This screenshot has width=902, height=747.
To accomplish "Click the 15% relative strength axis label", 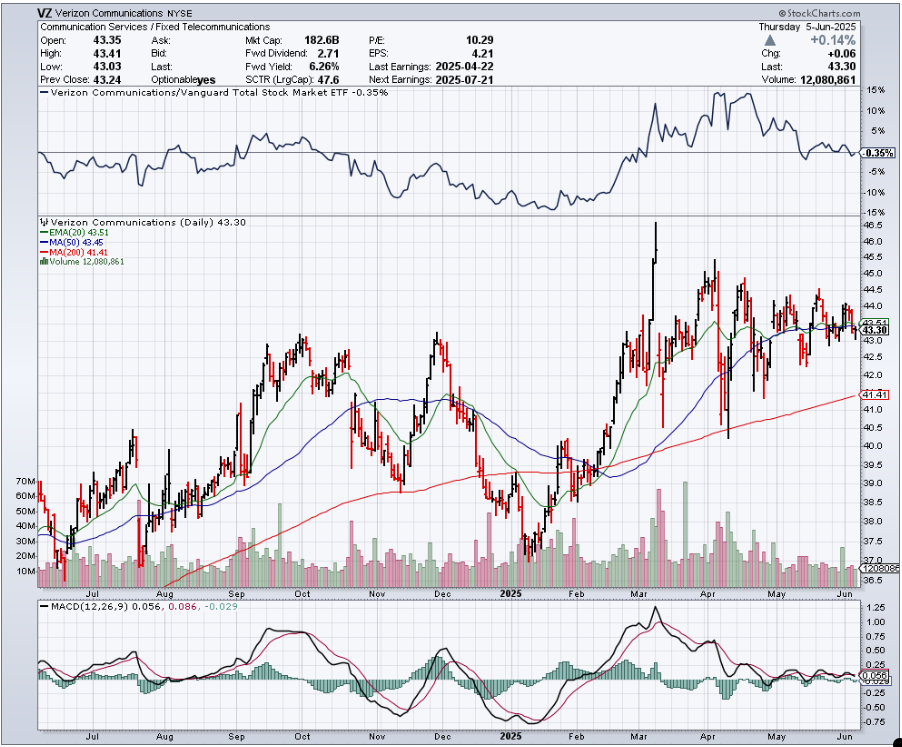I will [876, 91].
